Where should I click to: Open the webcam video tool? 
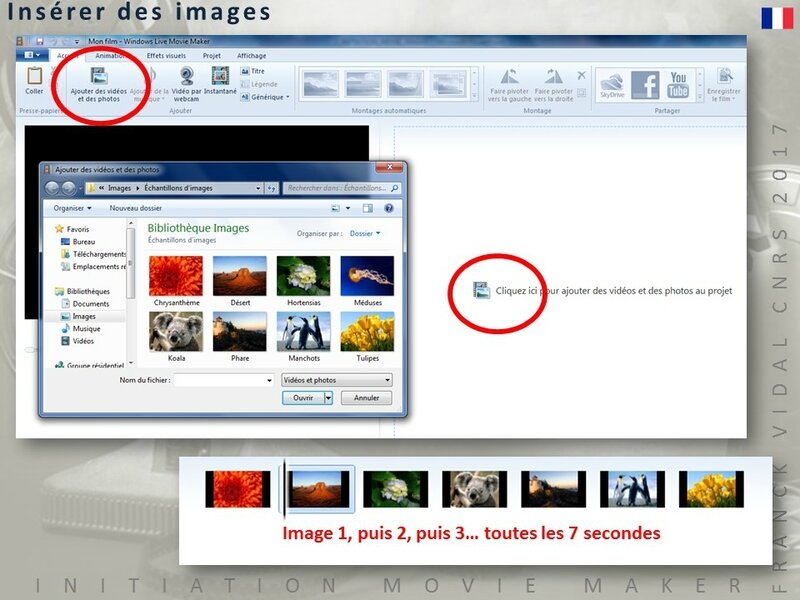186,78
